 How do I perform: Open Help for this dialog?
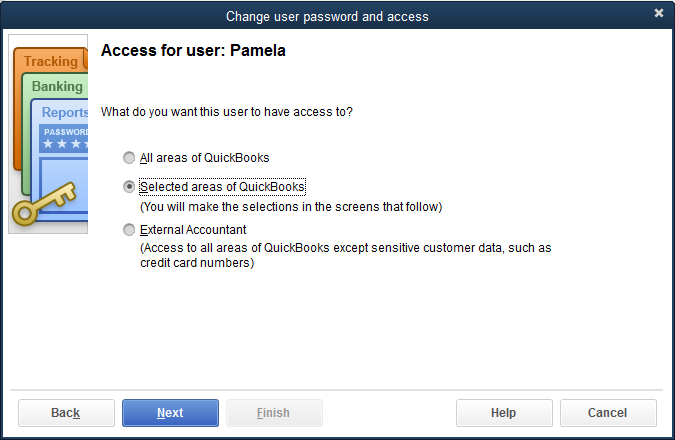pyautogui.click(x=504, y=413)
